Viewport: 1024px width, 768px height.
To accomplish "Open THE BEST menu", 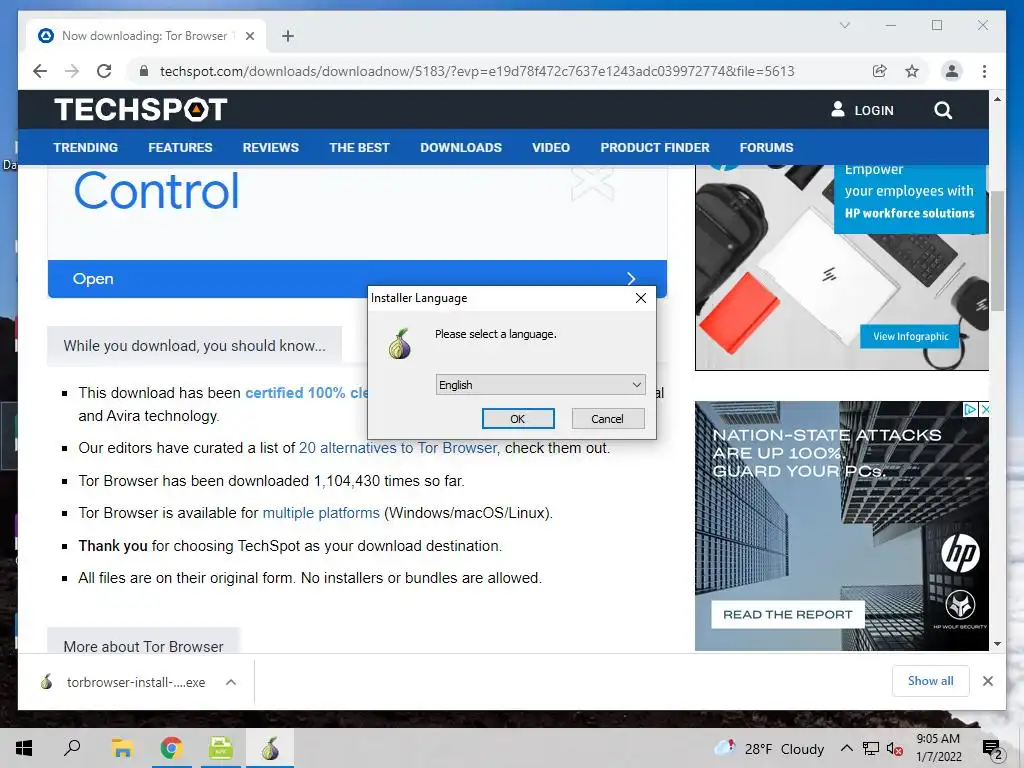I will tap(359, 148).
